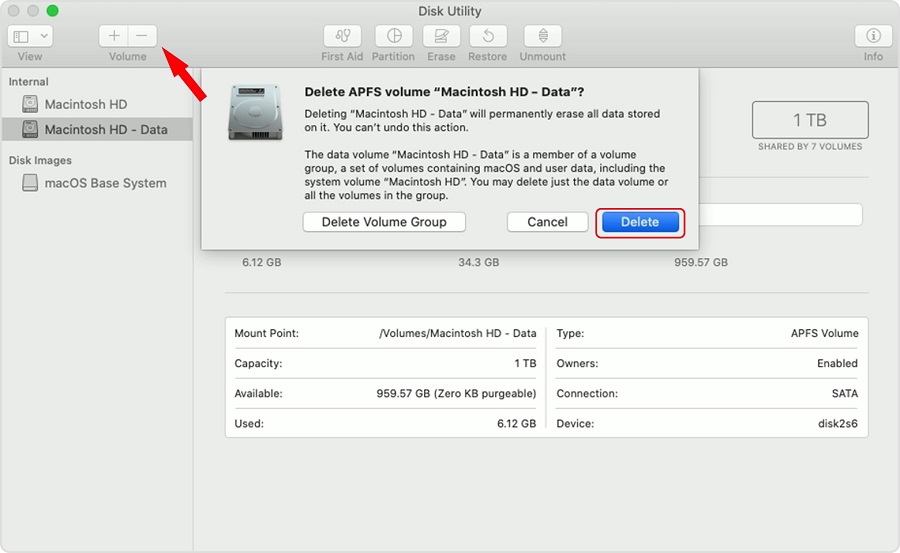900x553 pixels.
Task: Click the Owners Enabled value
Action: (x=837, y=363)
